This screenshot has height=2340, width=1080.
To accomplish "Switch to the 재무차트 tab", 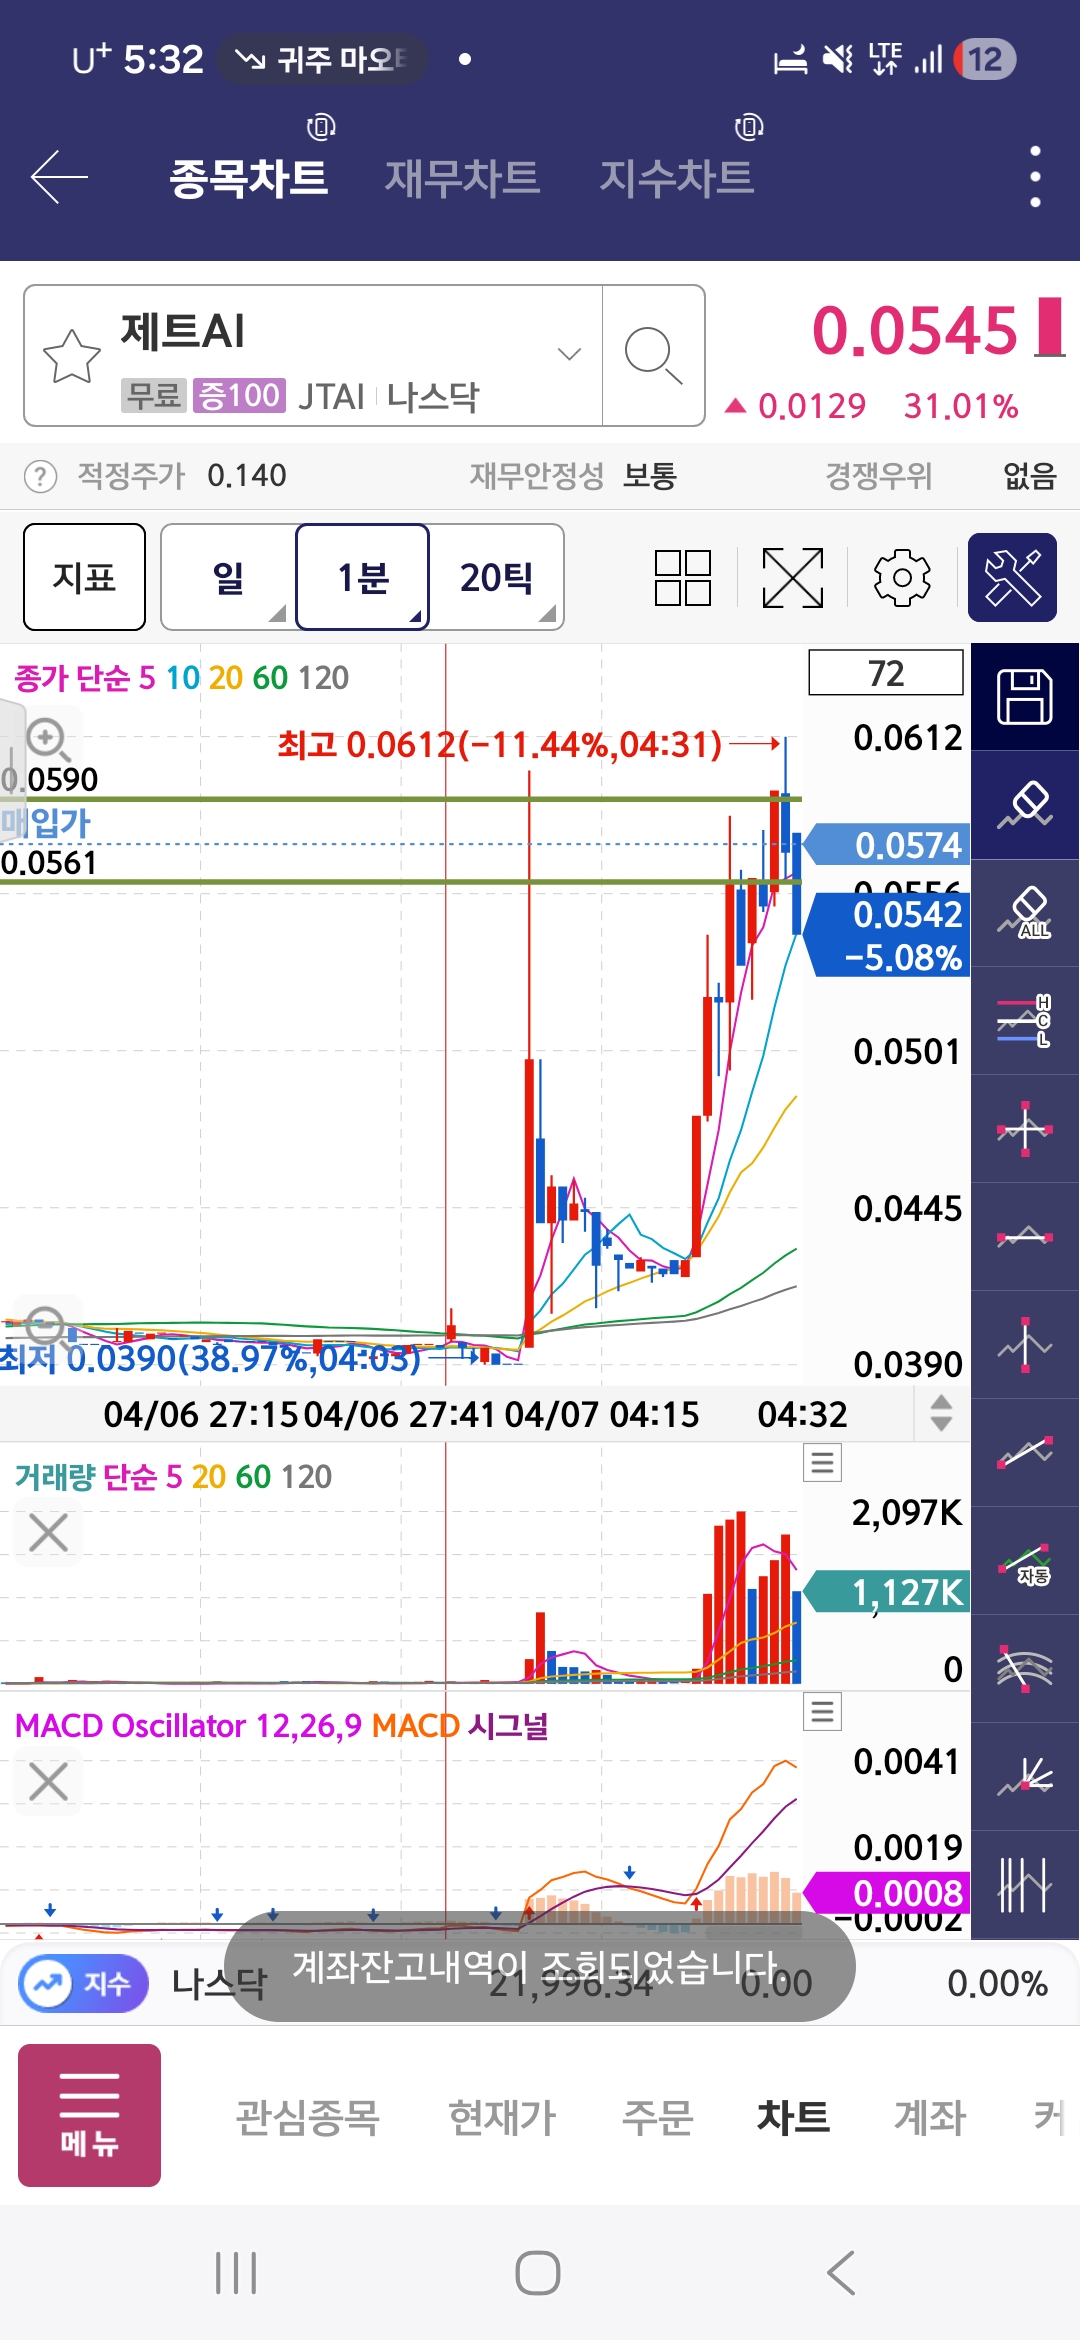I will pos(462,178).
